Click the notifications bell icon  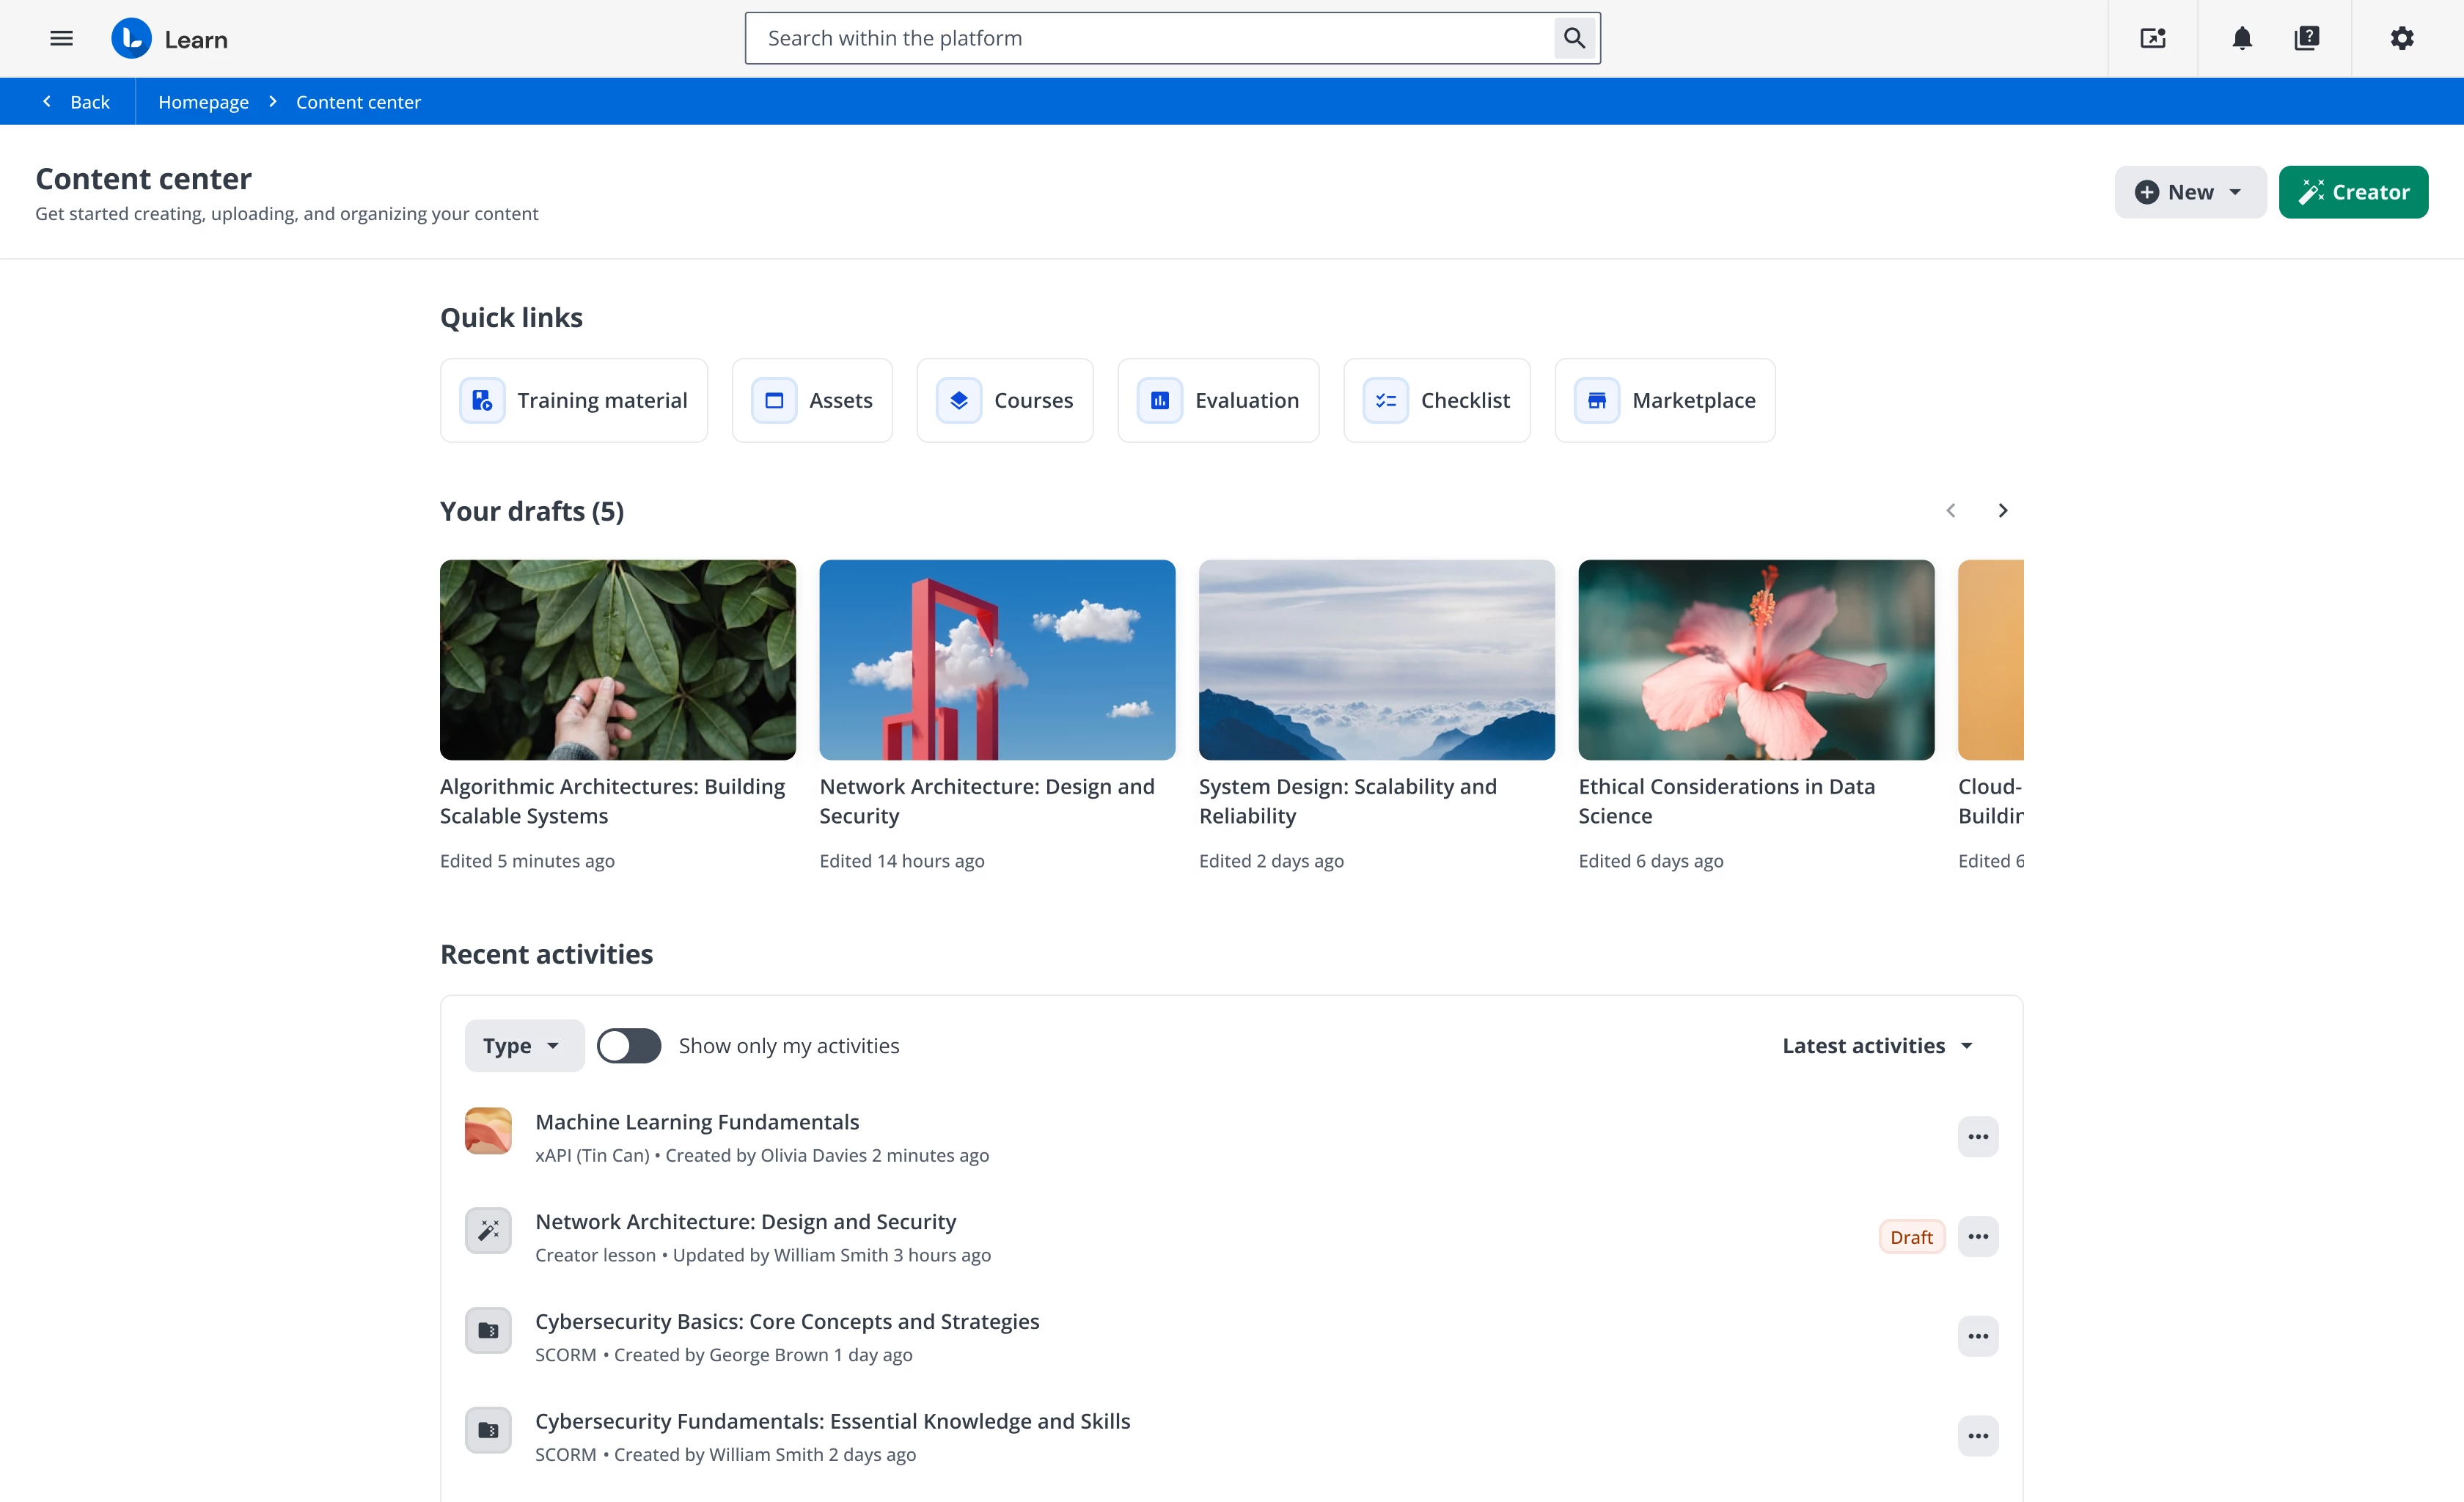[2242, 39]
